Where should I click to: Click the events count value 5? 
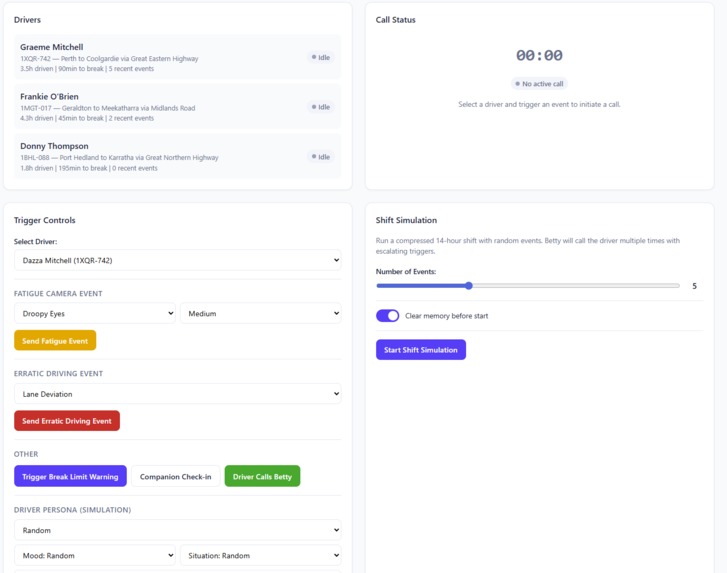tap(695, 286)
